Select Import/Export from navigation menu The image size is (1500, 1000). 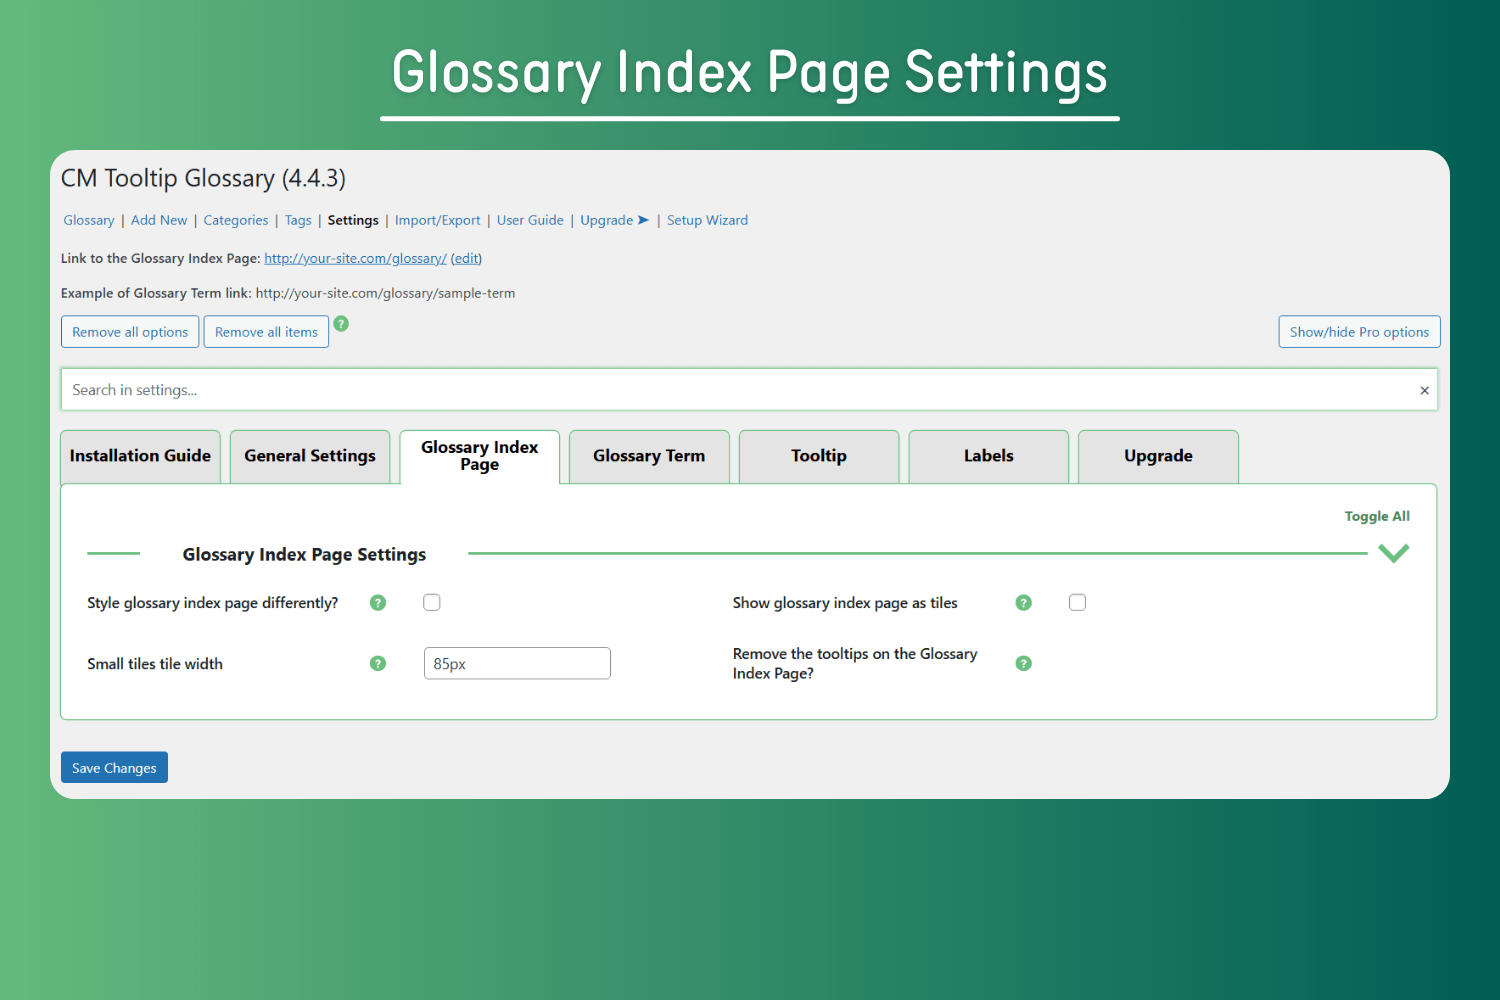[437, 220]
